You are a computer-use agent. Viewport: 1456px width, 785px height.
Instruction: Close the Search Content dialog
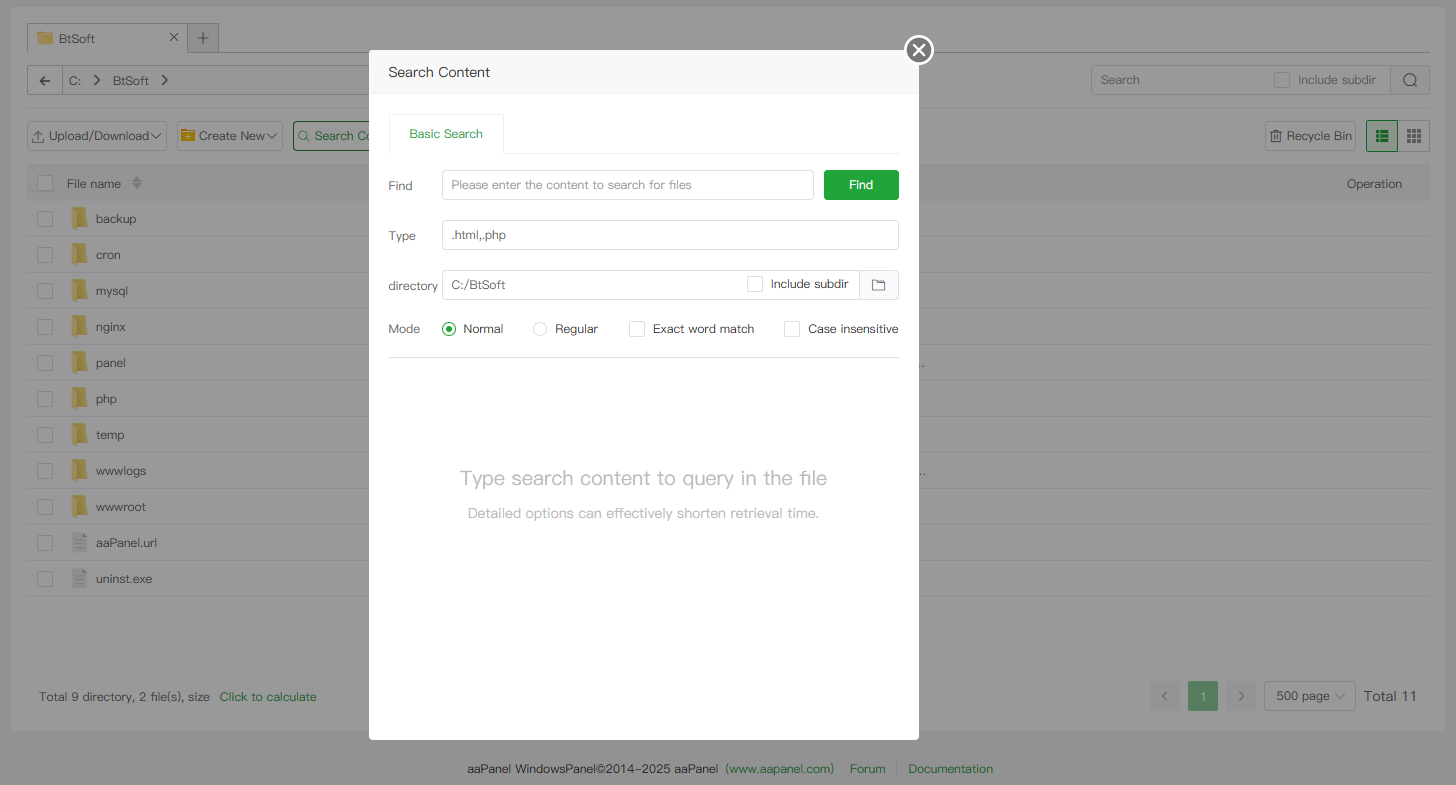coord(918,50)
